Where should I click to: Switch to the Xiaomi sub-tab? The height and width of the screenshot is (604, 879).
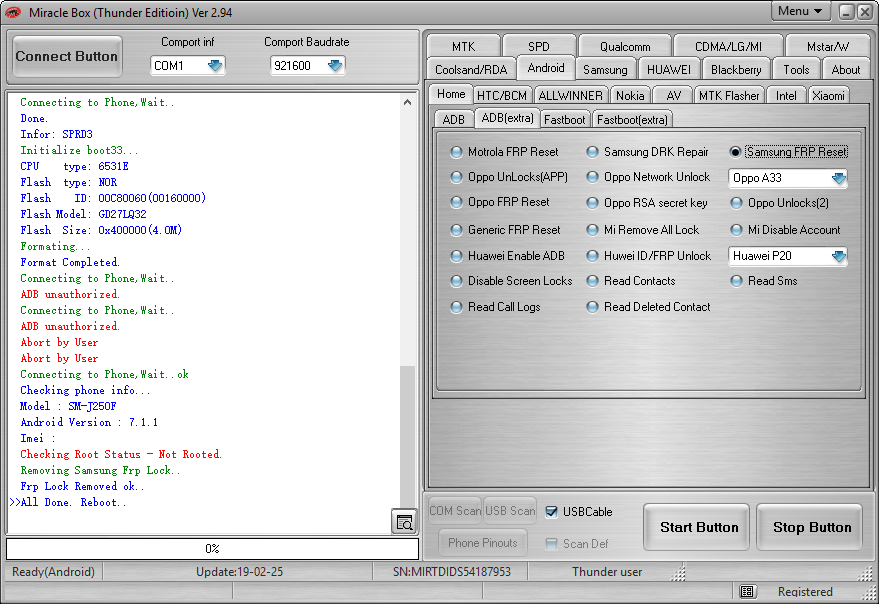828,96
